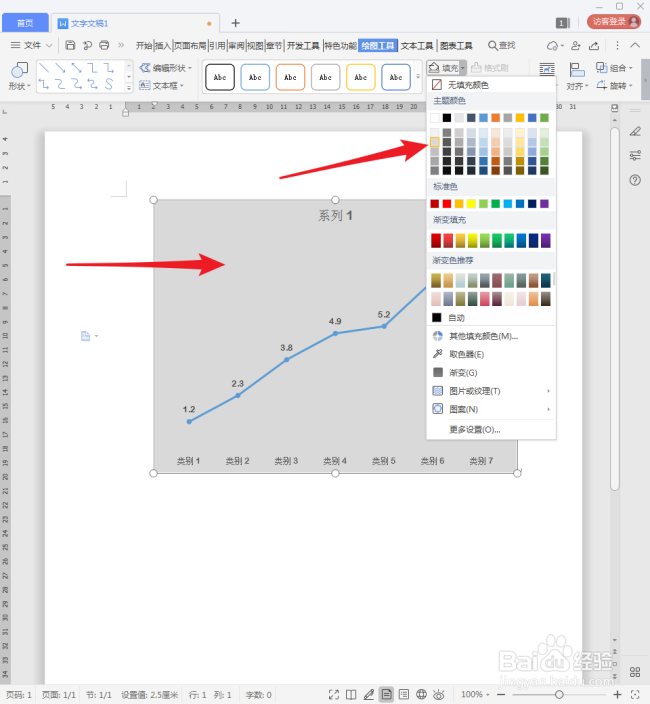Click the Text Wrap icon
Image resolution: width=650 pixels, height=704 pixels.
point(547,69)
